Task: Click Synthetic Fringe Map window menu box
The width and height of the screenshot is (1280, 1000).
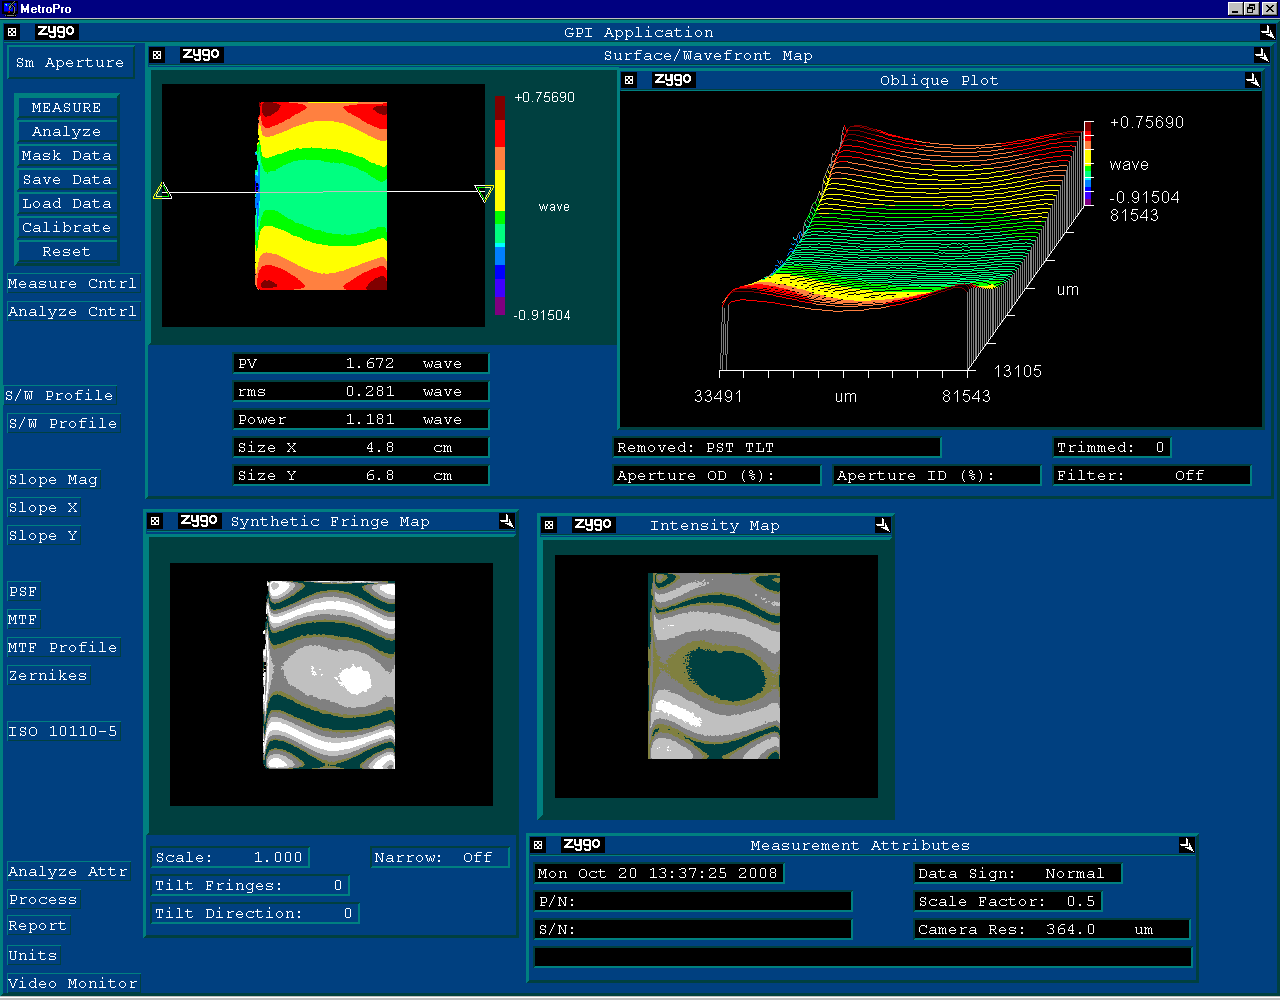Action: [x=155, y=521]
